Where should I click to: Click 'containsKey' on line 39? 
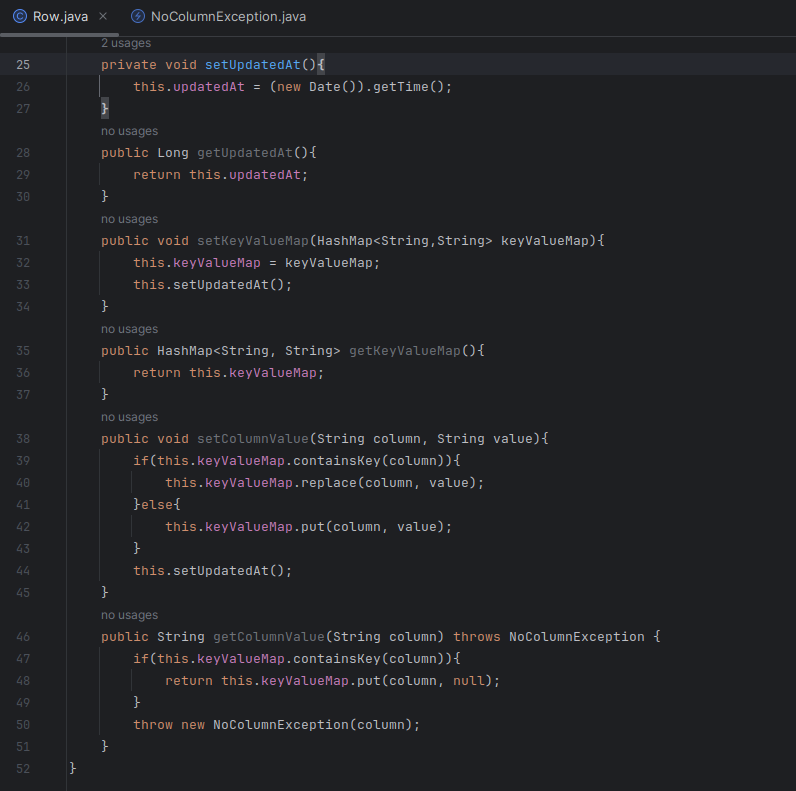(x=337, y=460)
